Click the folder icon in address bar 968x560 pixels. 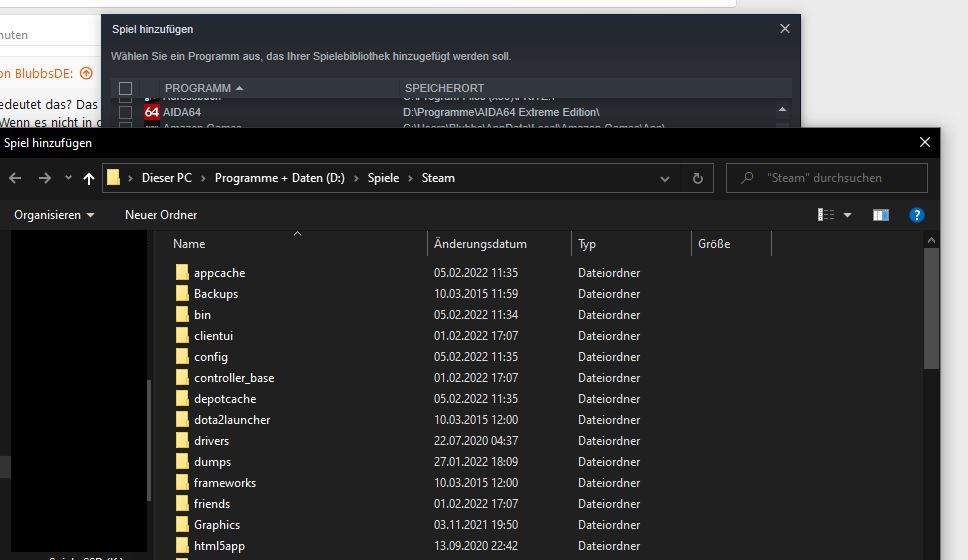click(x=114, y=178)
